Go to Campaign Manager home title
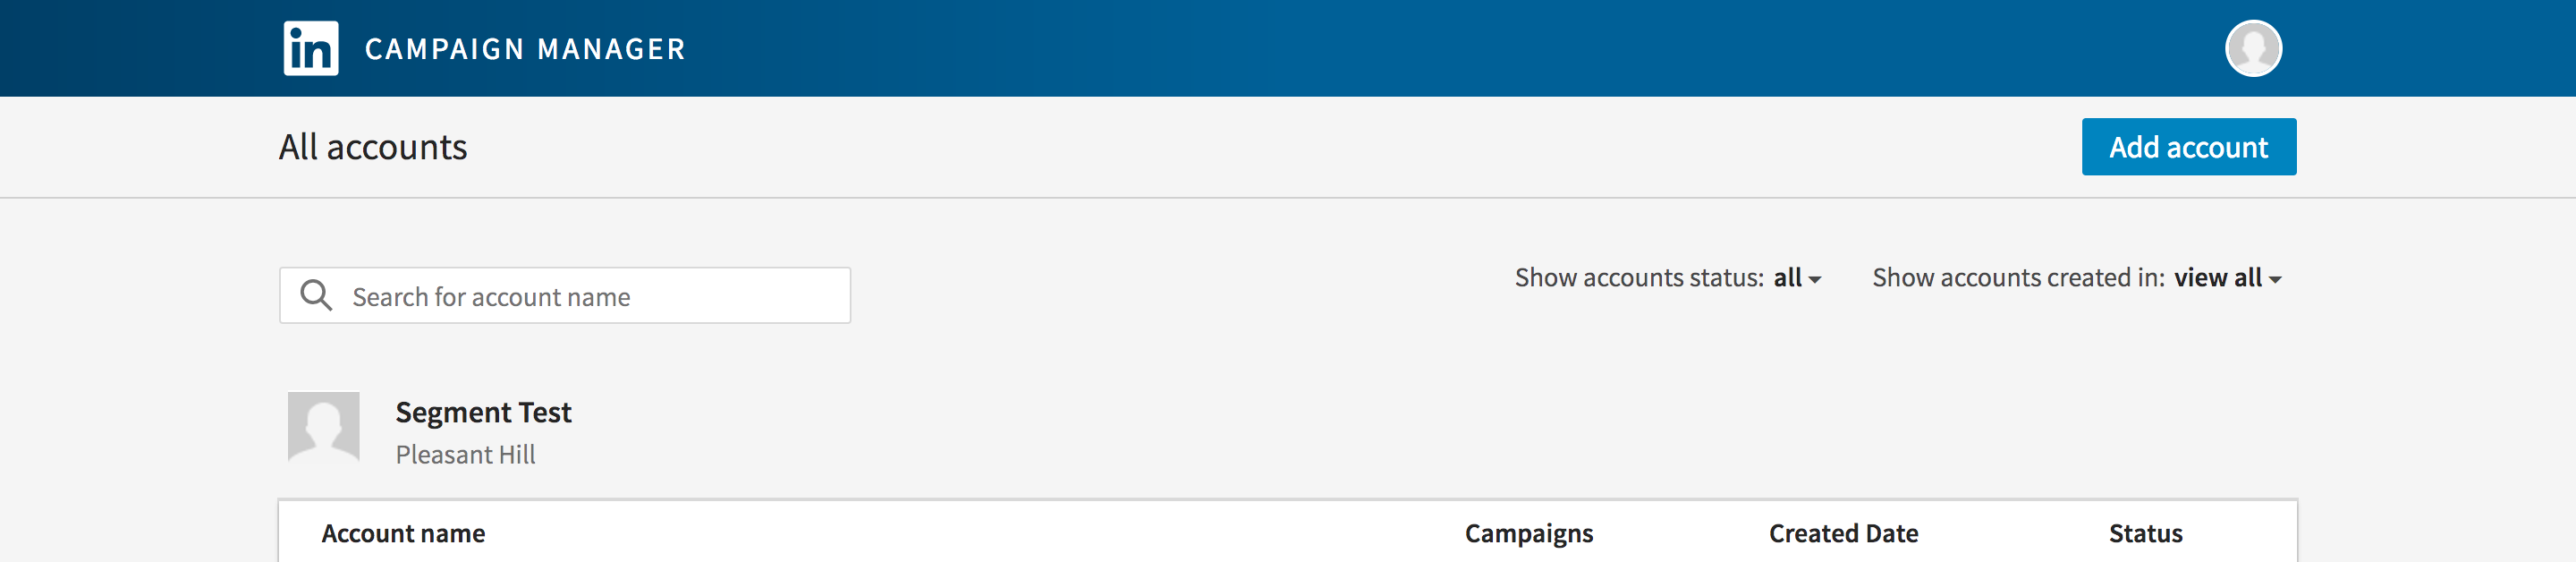Viewport: 2576px width, 562px height. (525, 49)
